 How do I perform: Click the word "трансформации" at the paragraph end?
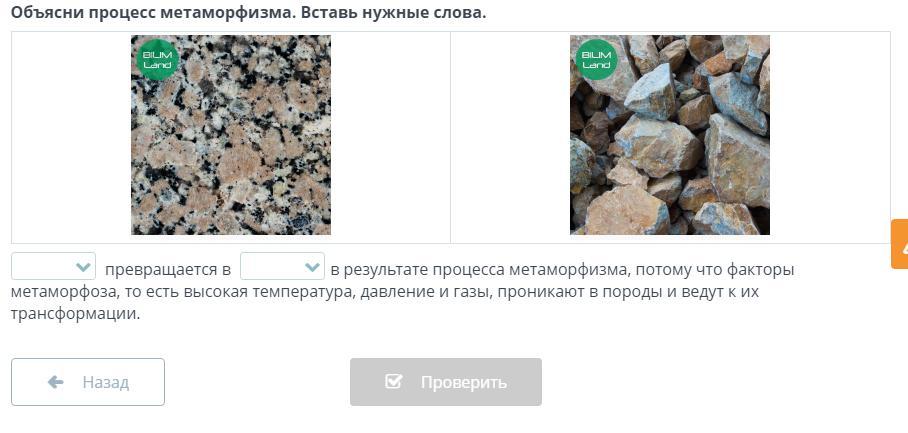point(75,315)
